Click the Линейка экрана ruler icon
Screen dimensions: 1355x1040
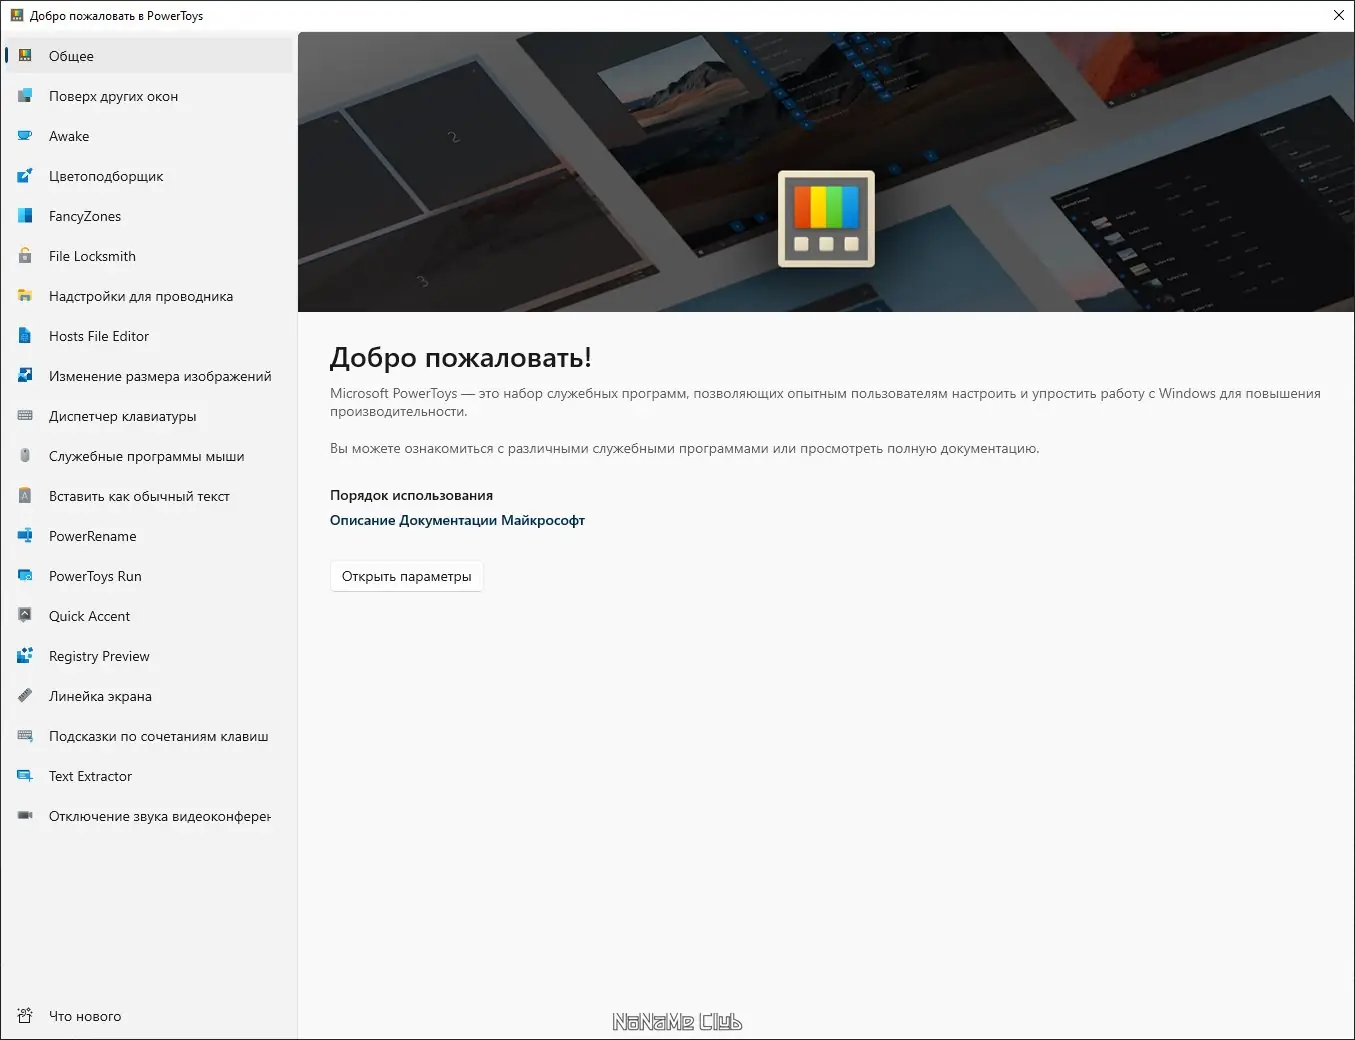tap(24, 696)
